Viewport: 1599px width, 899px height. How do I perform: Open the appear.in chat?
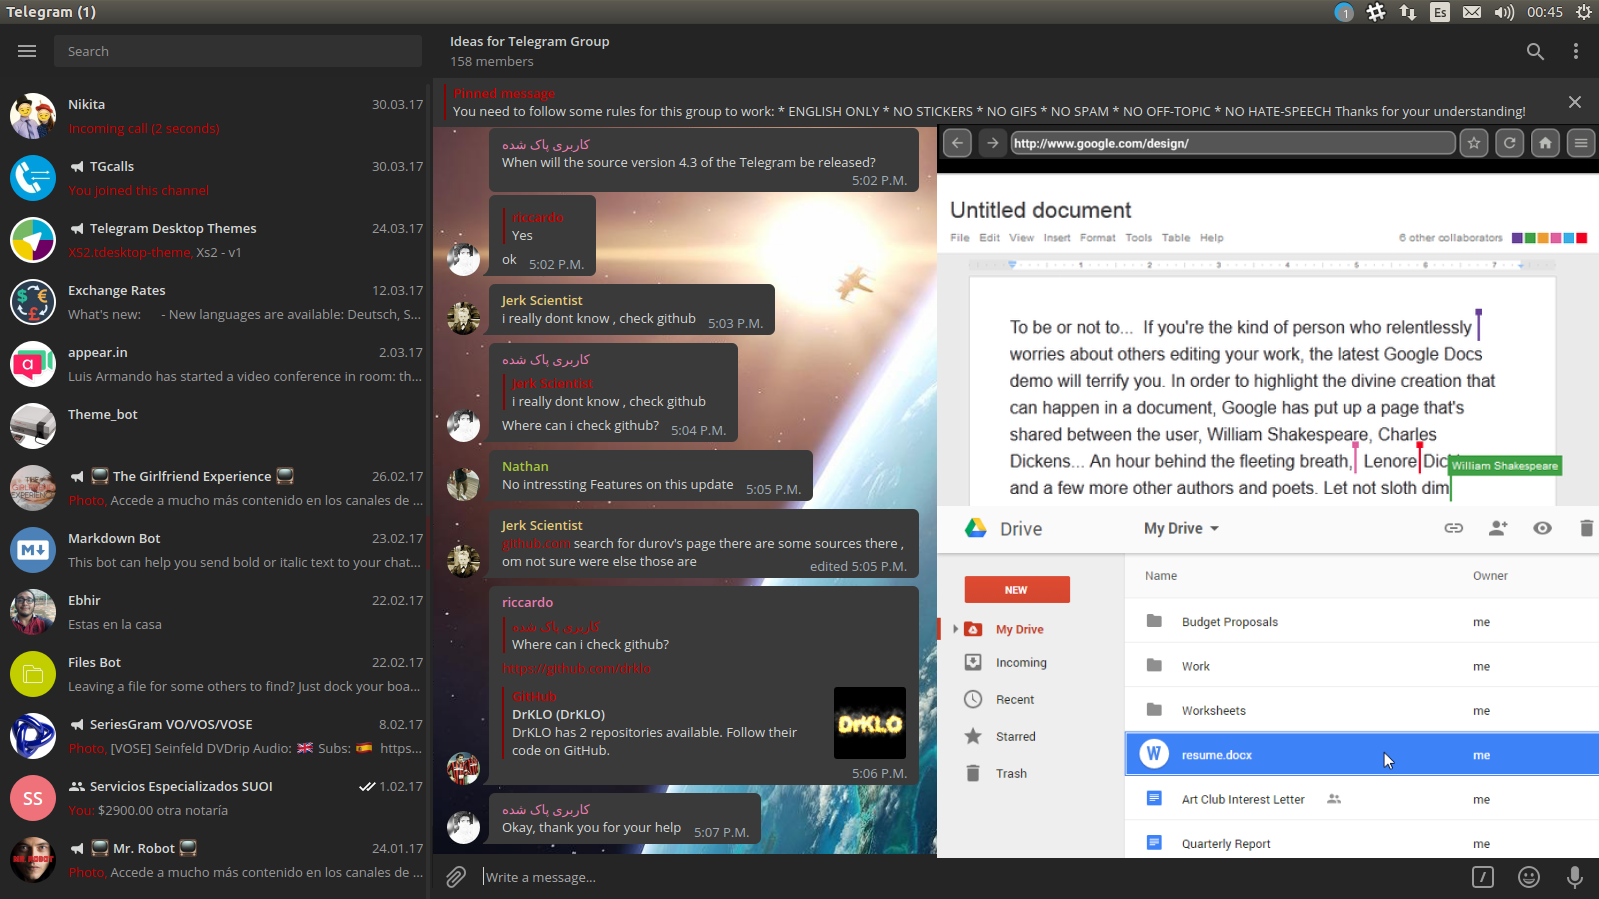tap(215, 364)
